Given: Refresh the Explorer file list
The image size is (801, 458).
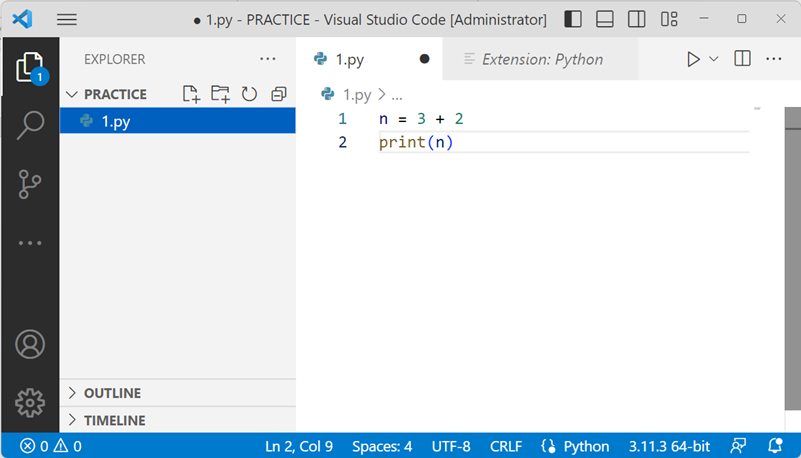Looking at the screenshot, I should click(249, 94).
